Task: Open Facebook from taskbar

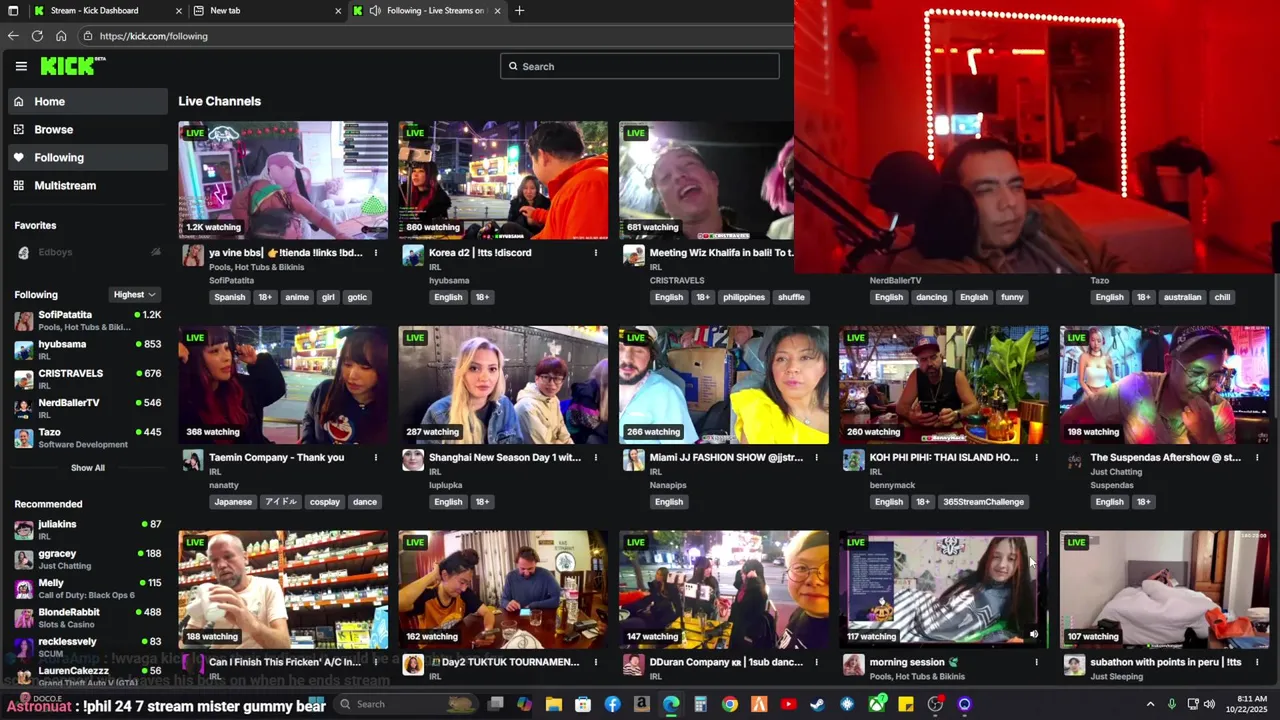Action: coord(612,704)
